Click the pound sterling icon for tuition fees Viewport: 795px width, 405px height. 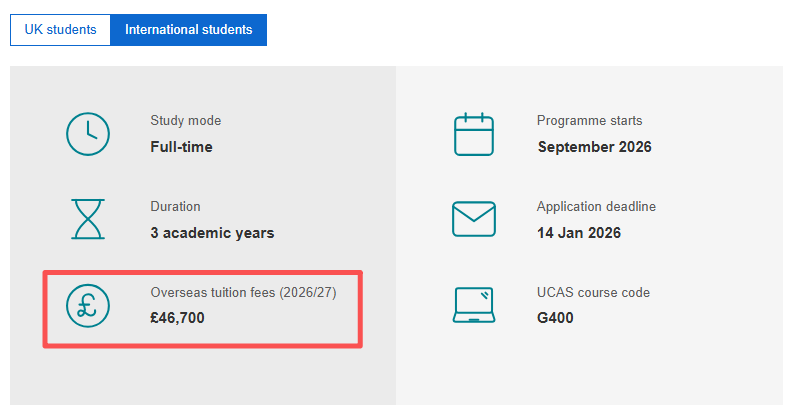(88, 306)
